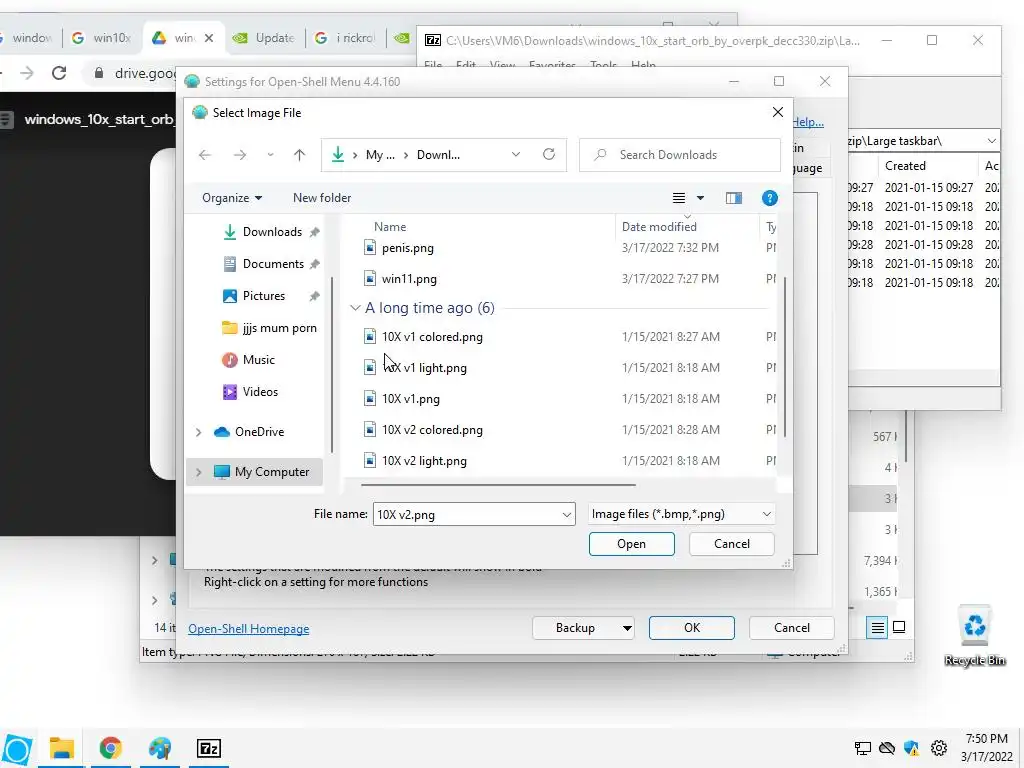Open the Open-Shell Homepage link
1024x768 pixels.
click(x=249, y=629)
